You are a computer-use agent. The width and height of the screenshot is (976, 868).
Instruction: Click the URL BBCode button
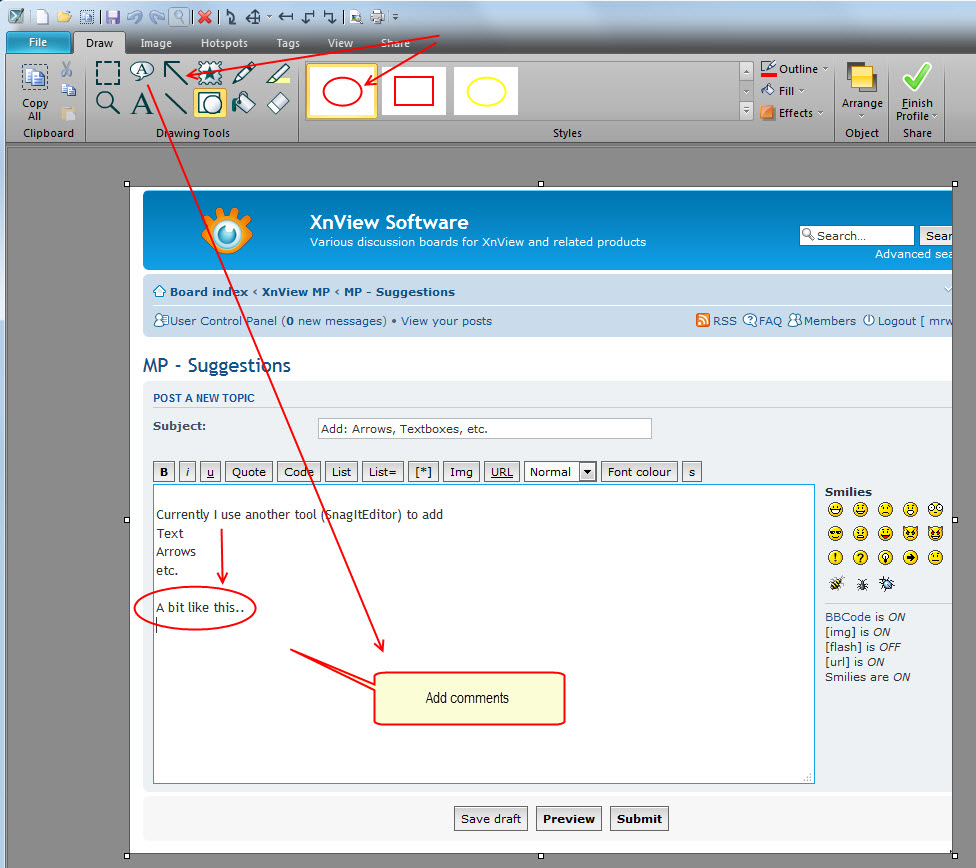pyautogui.click(x=502, y=472)
